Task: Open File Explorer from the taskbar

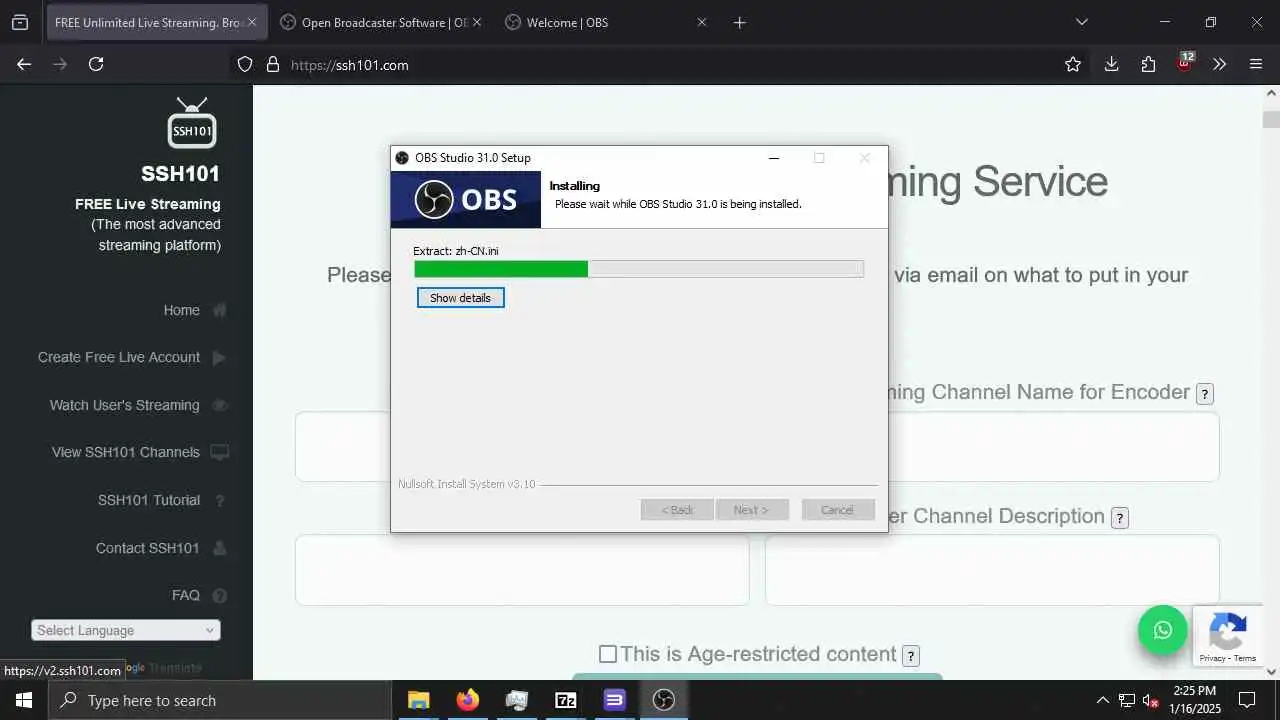Action: [x=418, y=700]
